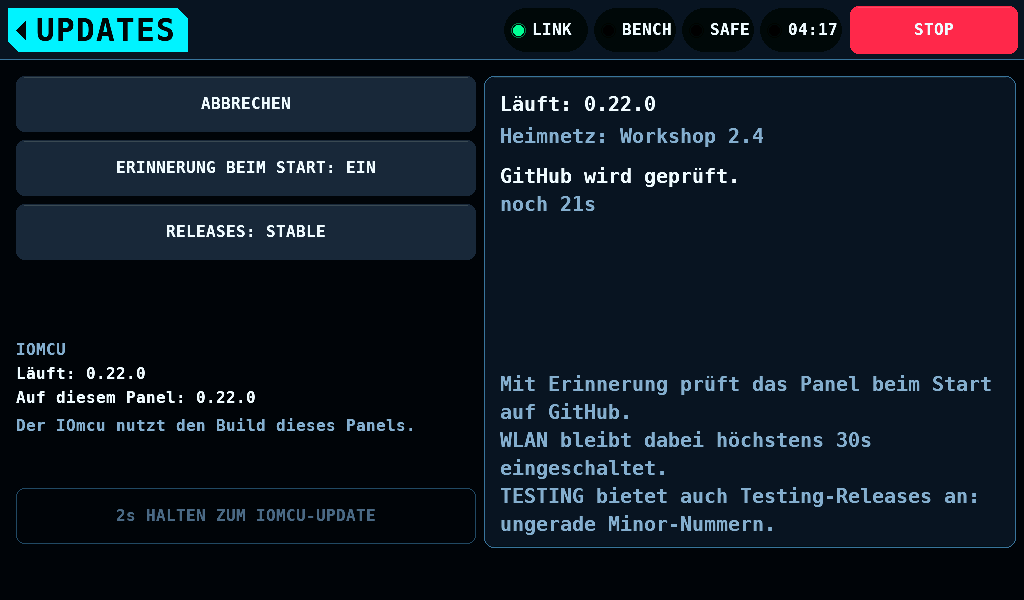
Task: Hit the red STOP button
Action: pos(933,30)
